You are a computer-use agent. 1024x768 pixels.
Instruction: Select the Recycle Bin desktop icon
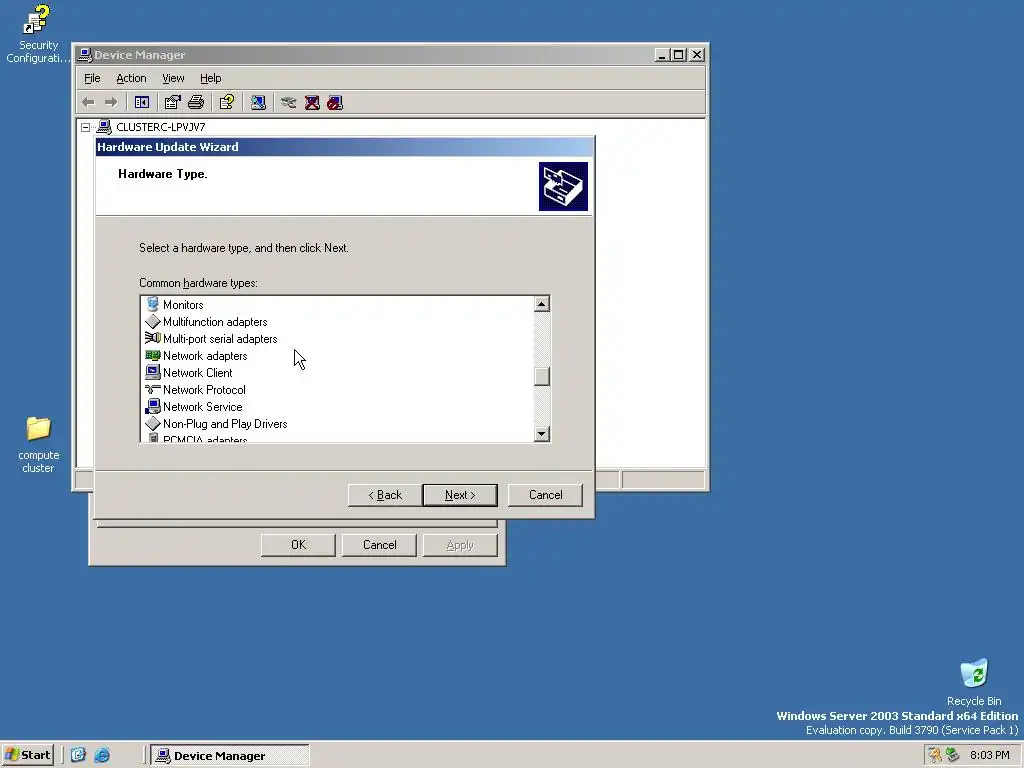[974, 682]
